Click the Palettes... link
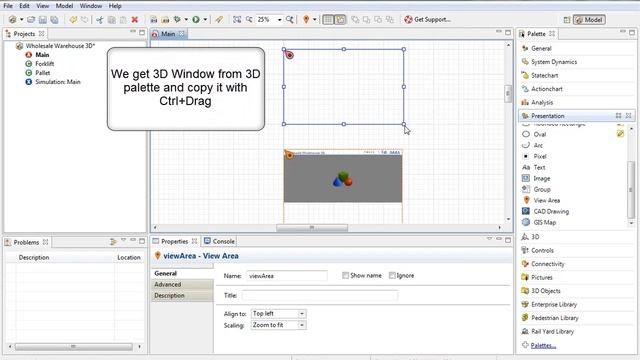Image resolution: width=640 pixels, height=360 pixels. point(543,345)
